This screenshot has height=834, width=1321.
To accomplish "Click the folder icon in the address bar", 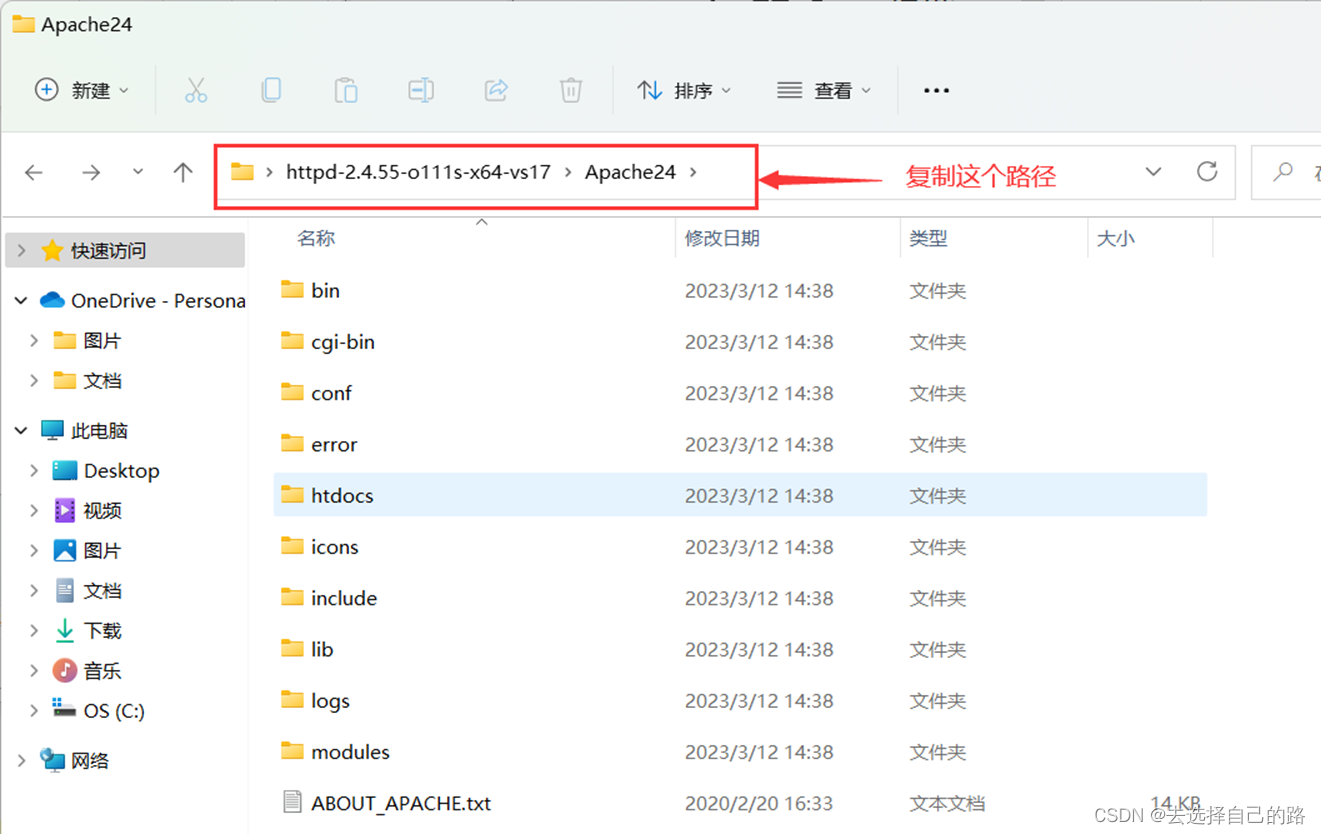I will click(242, 171).
